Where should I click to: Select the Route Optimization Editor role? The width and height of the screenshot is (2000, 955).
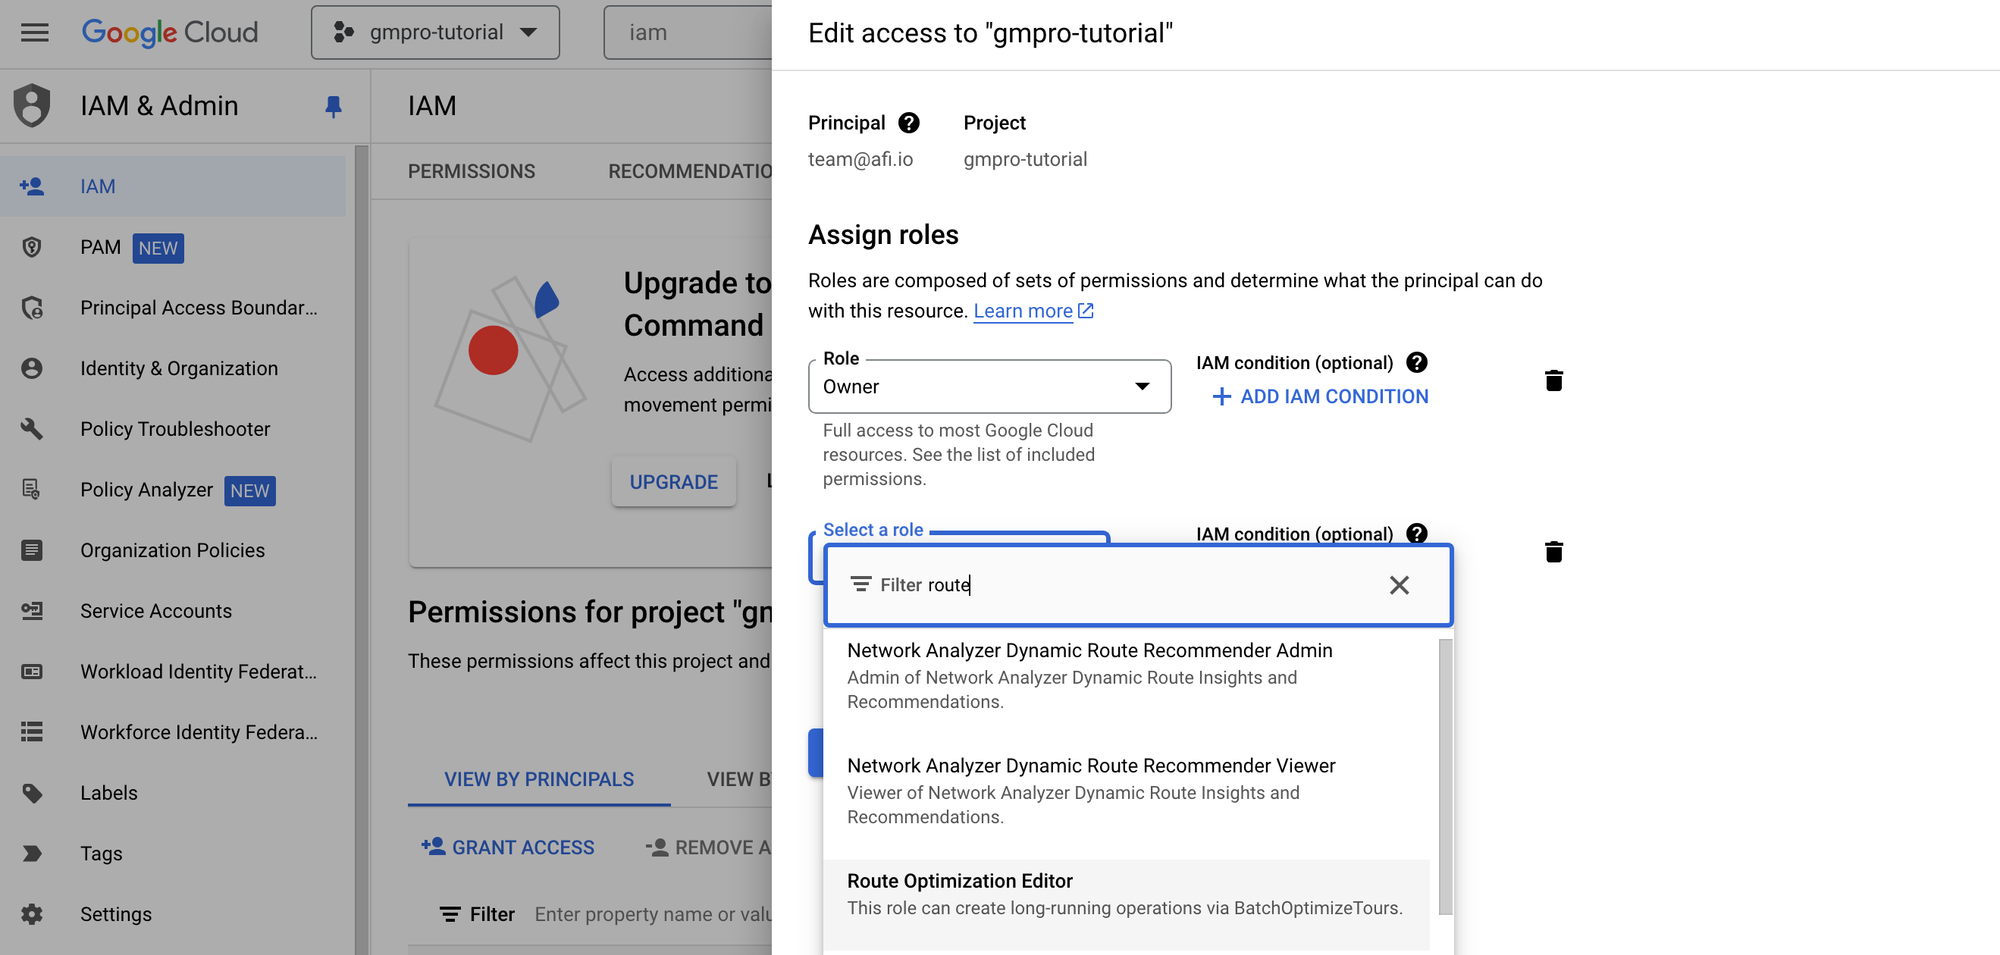click(x=1125, y=893)
